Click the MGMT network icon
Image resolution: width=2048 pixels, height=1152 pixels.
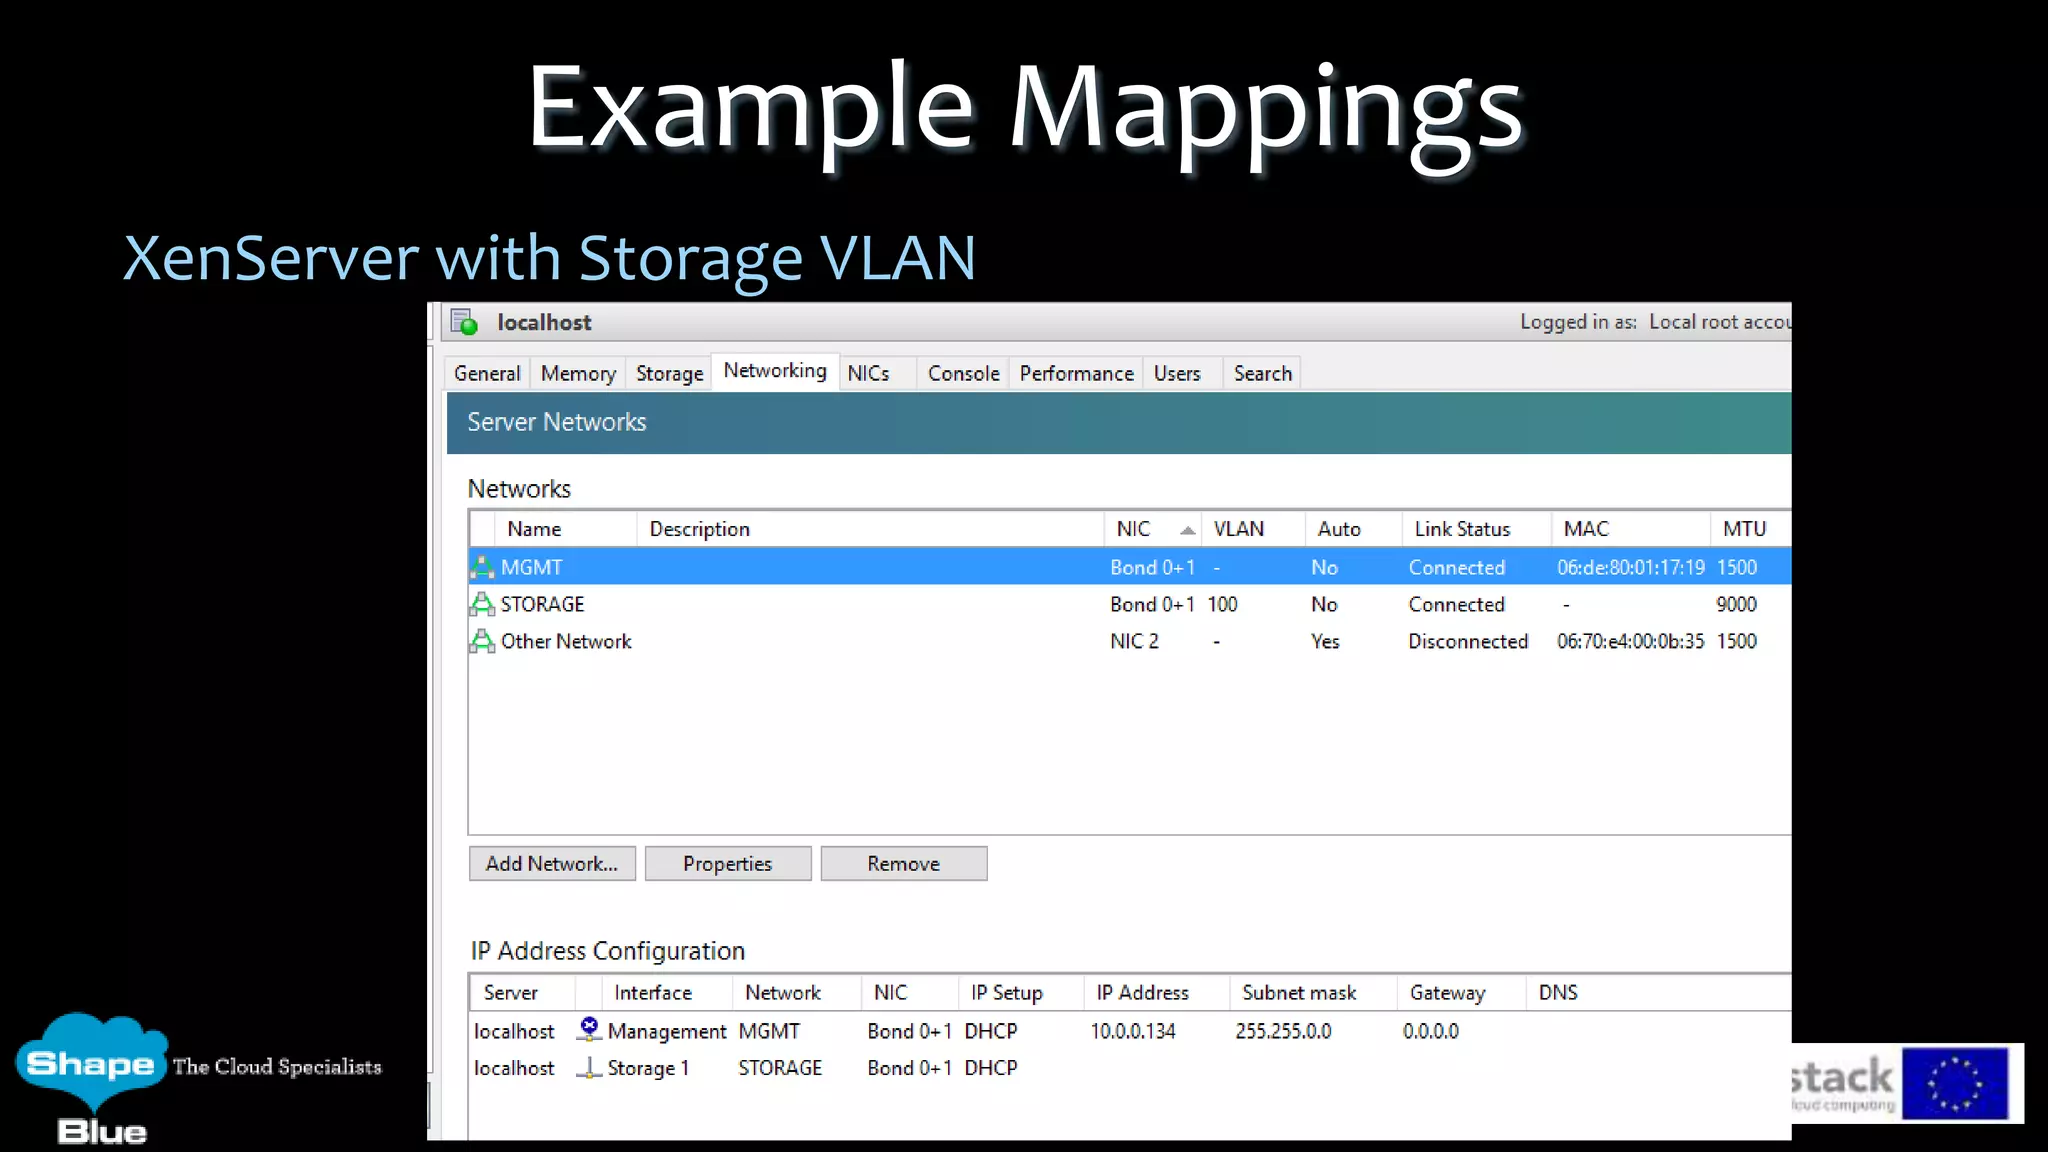pos(482,567)
